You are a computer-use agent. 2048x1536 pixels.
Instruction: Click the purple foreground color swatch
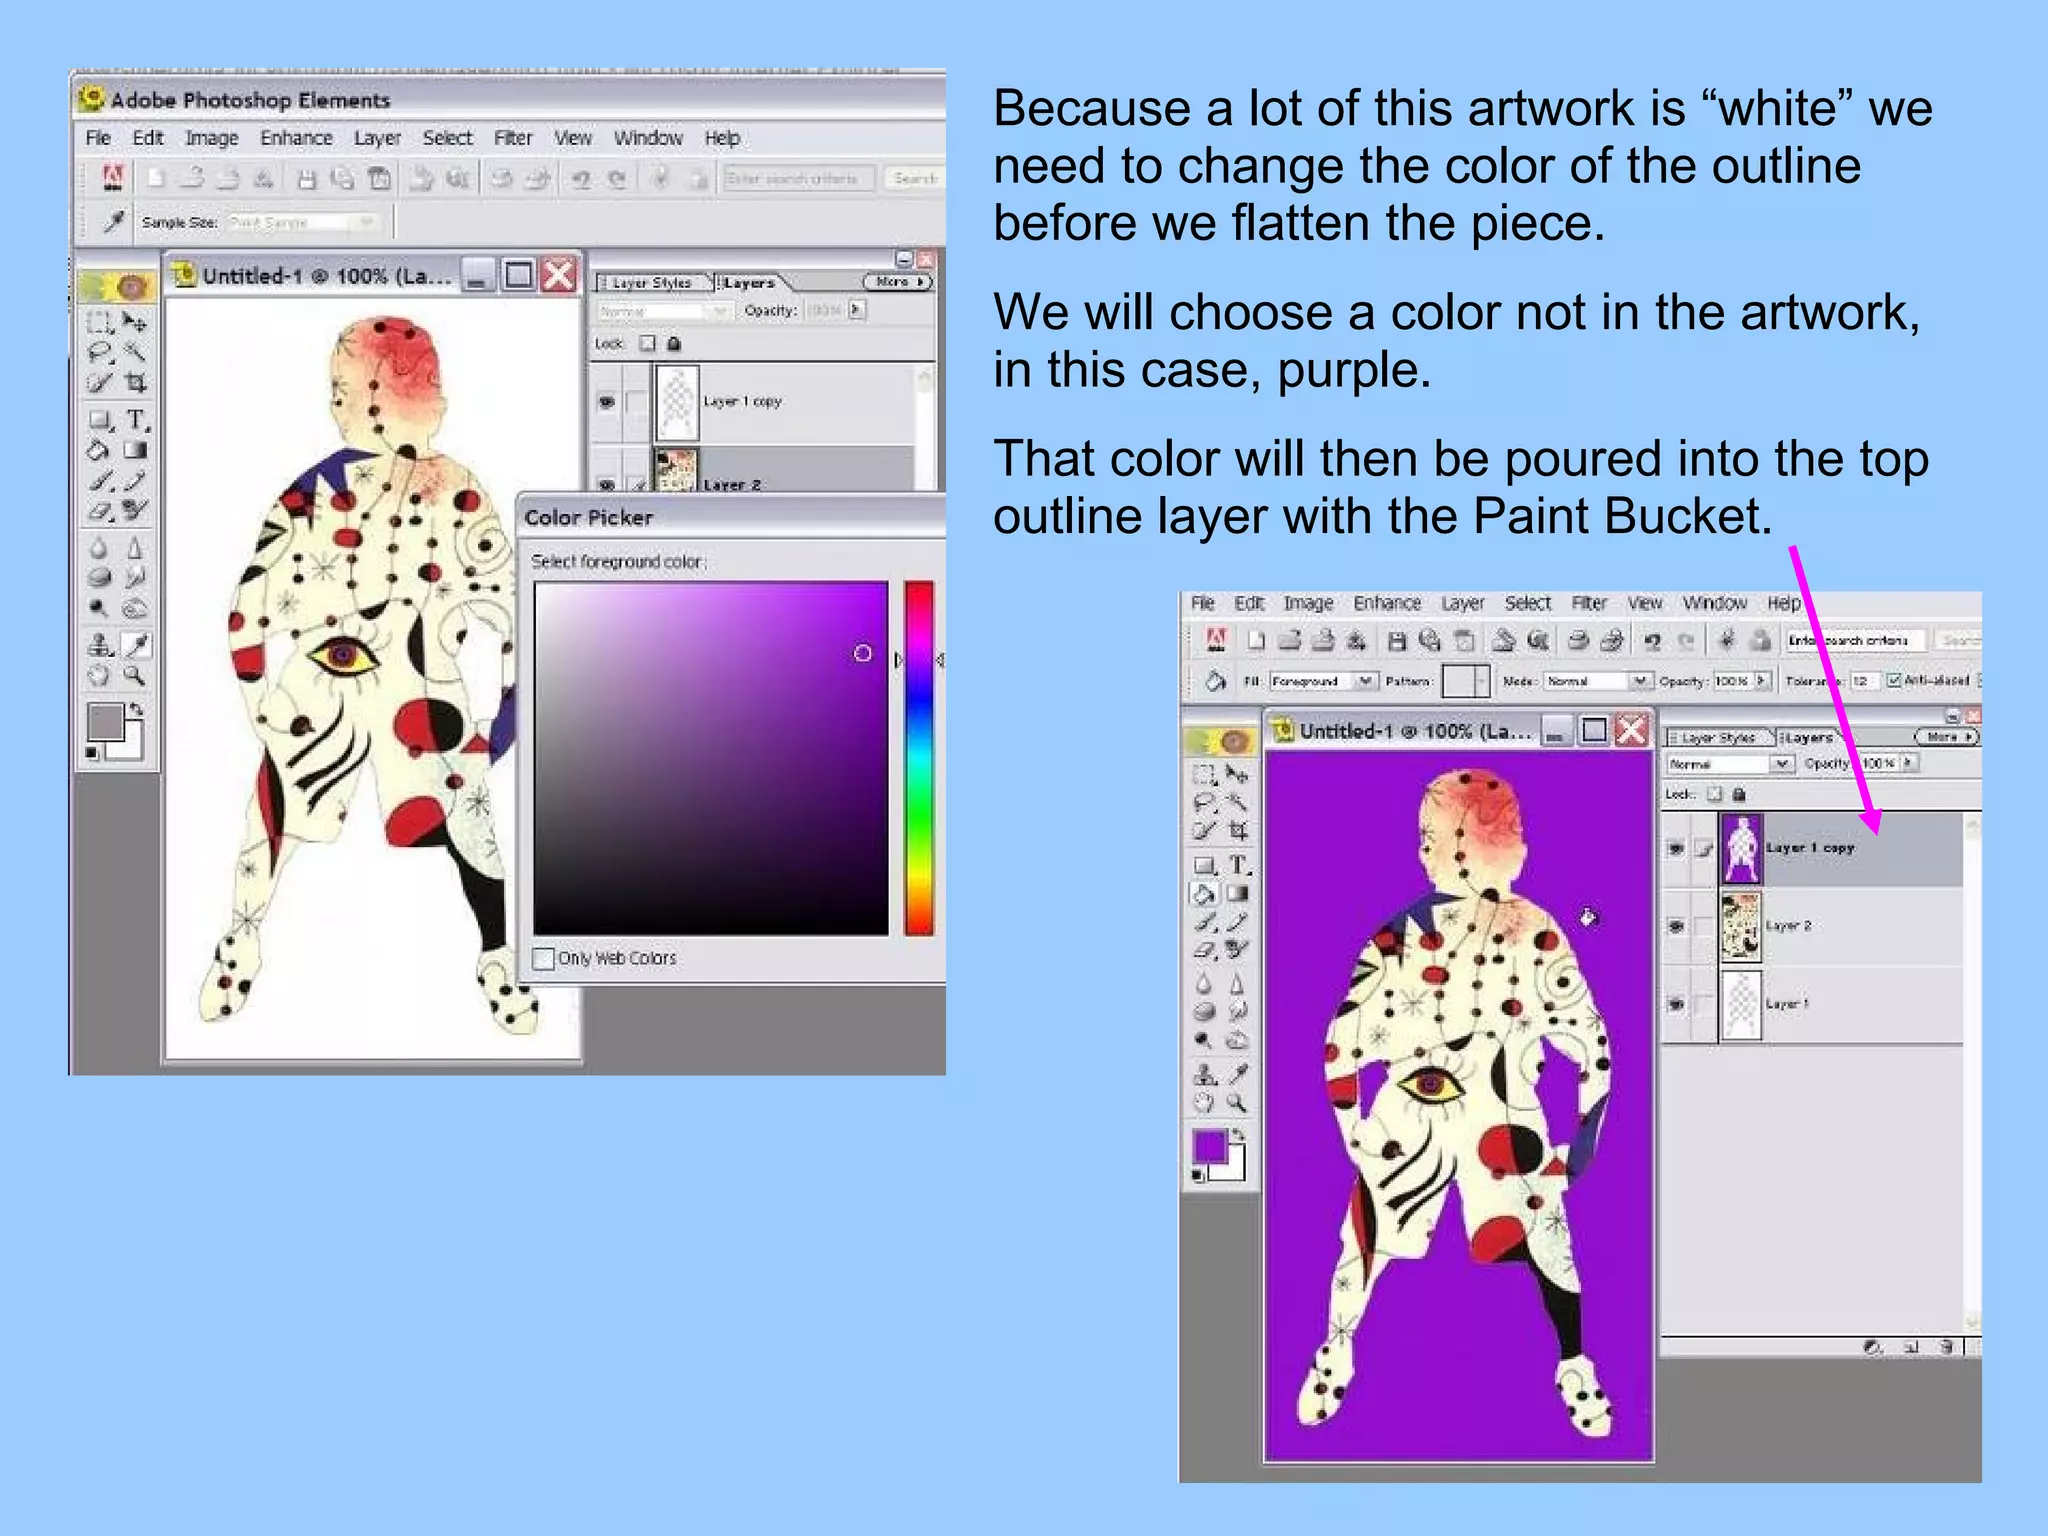pos(1210,1146)
